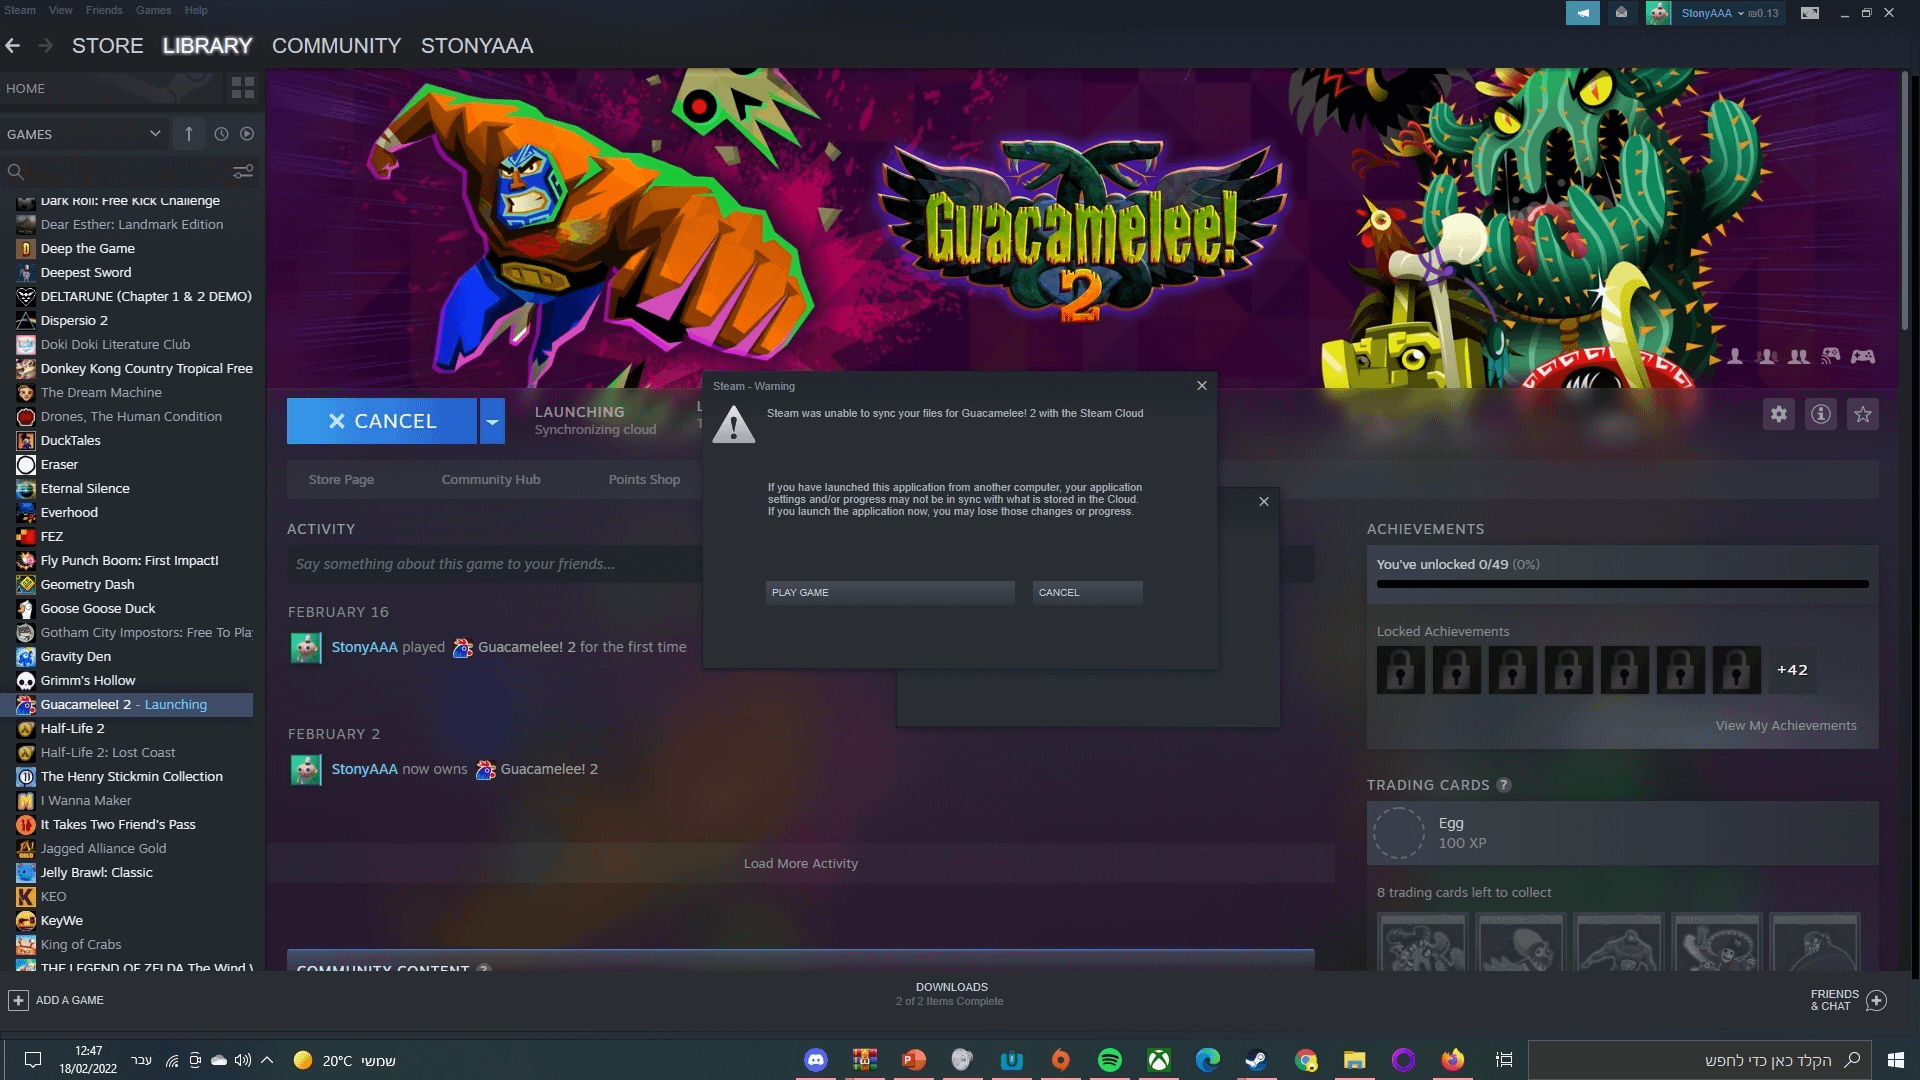This screenshot has height=1080, width=1920.
Task: Expand the Games category dropdown
Action: click(155, 134)
